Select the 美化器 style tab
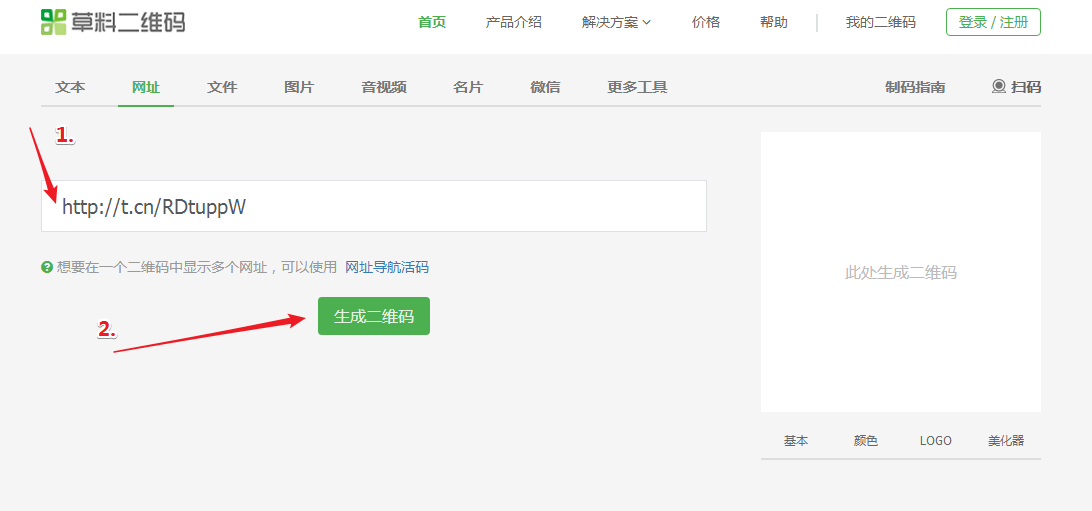 point(1006,441)
